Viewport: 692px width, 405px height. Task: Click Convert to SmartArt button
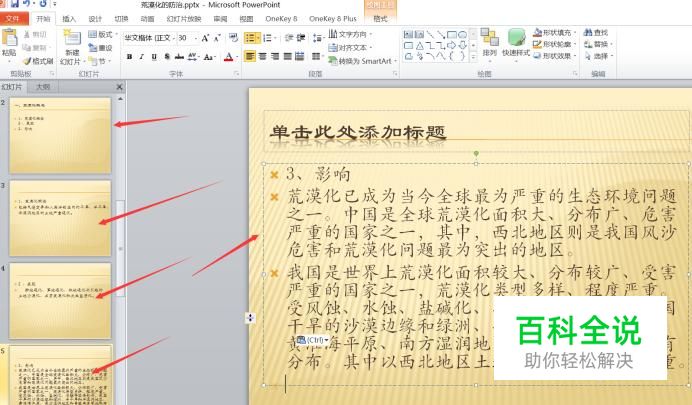pyautogui.click(x=362, y=61)
